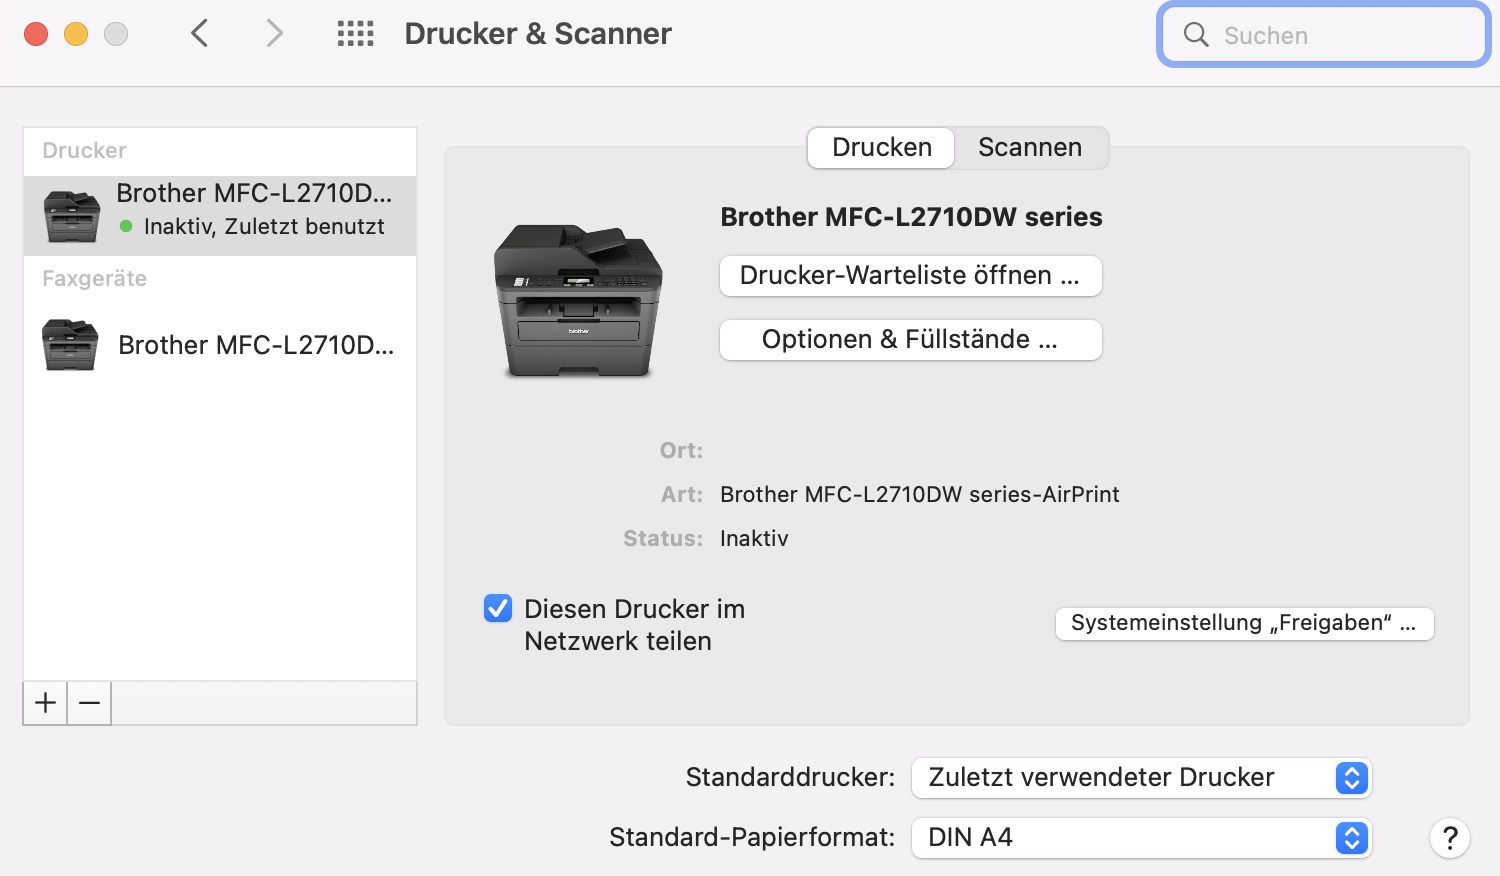Click the large Brother printer image

tap(578, 300)
